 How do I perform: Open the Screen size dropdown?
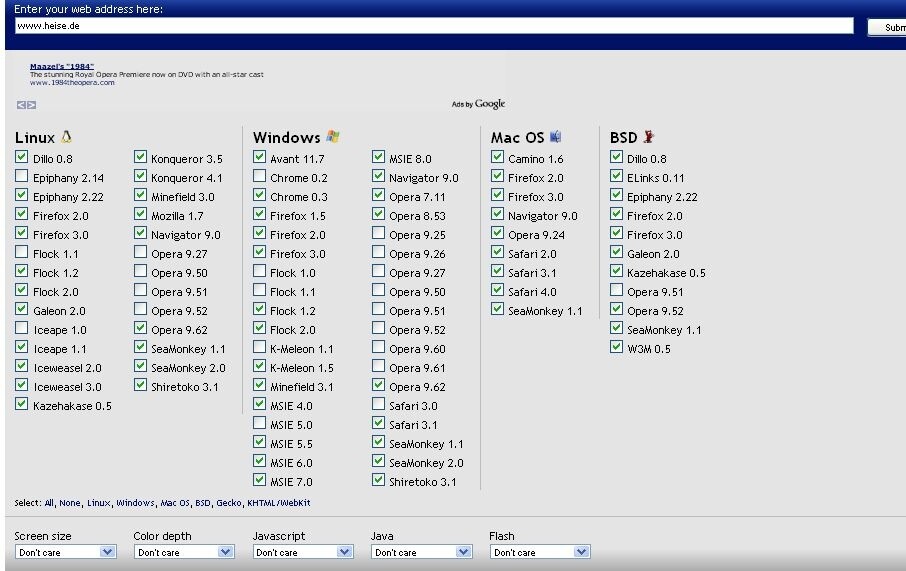65,552
